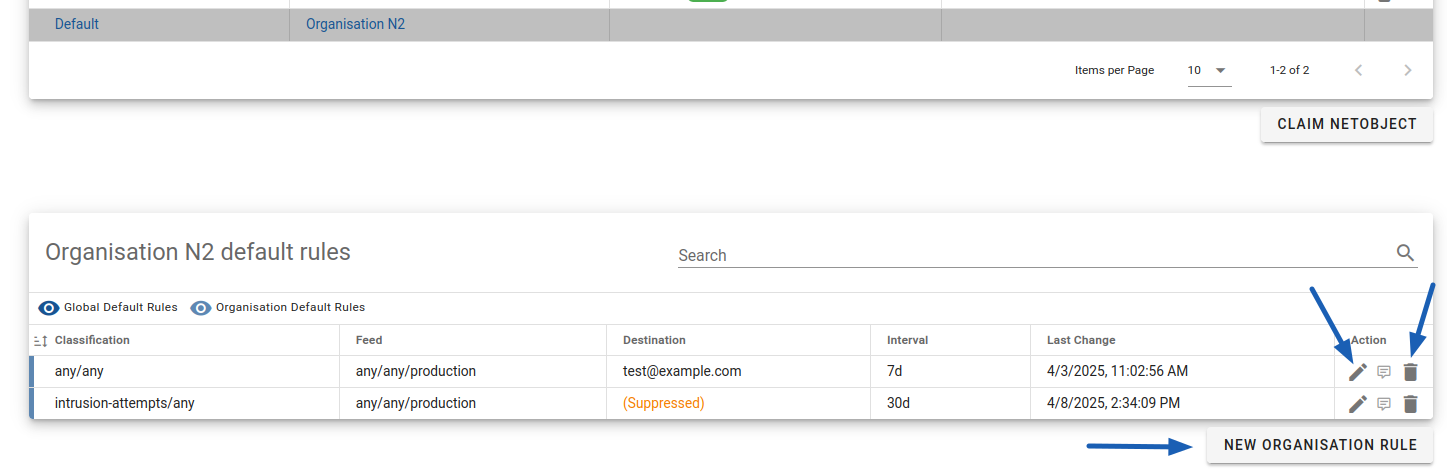This screenshot has width=1447, height=476.
Task: Edit the any/any rule with pencil icon
Action: pyautogui.click(x=1357, y=372)
